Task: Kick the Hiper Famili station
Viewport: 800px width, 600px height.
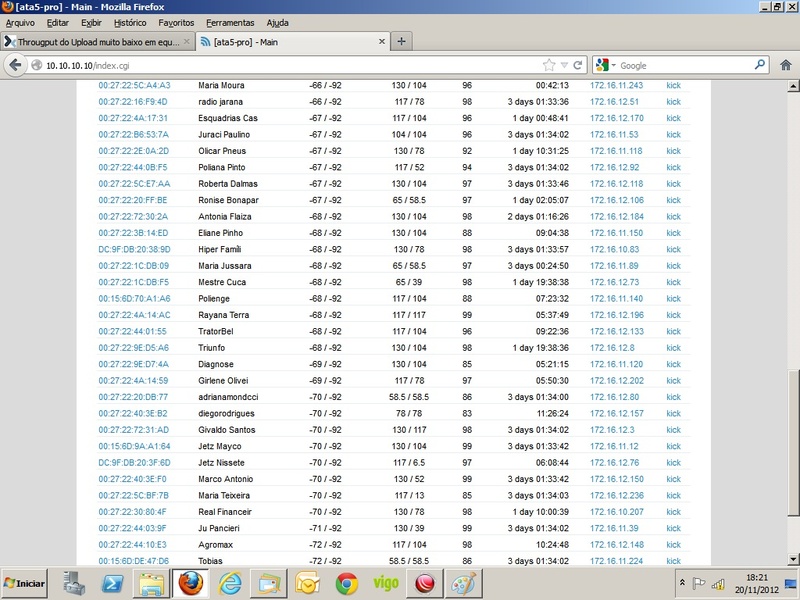Action: pyautogui.click(x=673, y=249)
